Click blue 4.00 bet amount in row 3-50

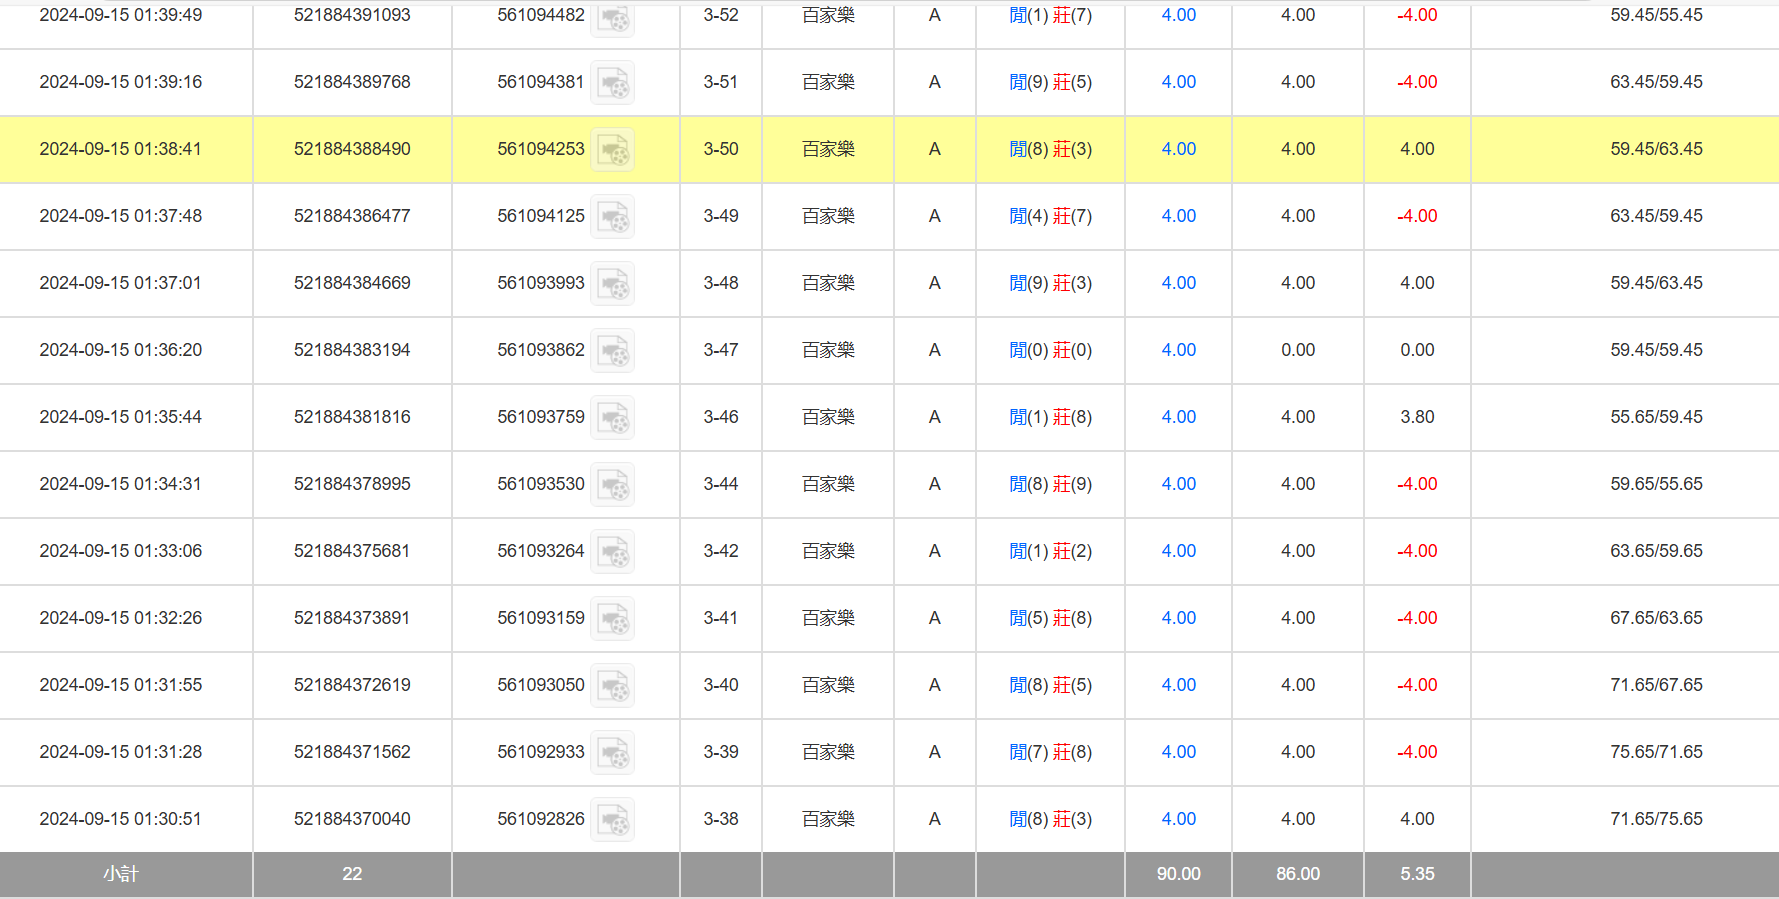(1178, 149)
